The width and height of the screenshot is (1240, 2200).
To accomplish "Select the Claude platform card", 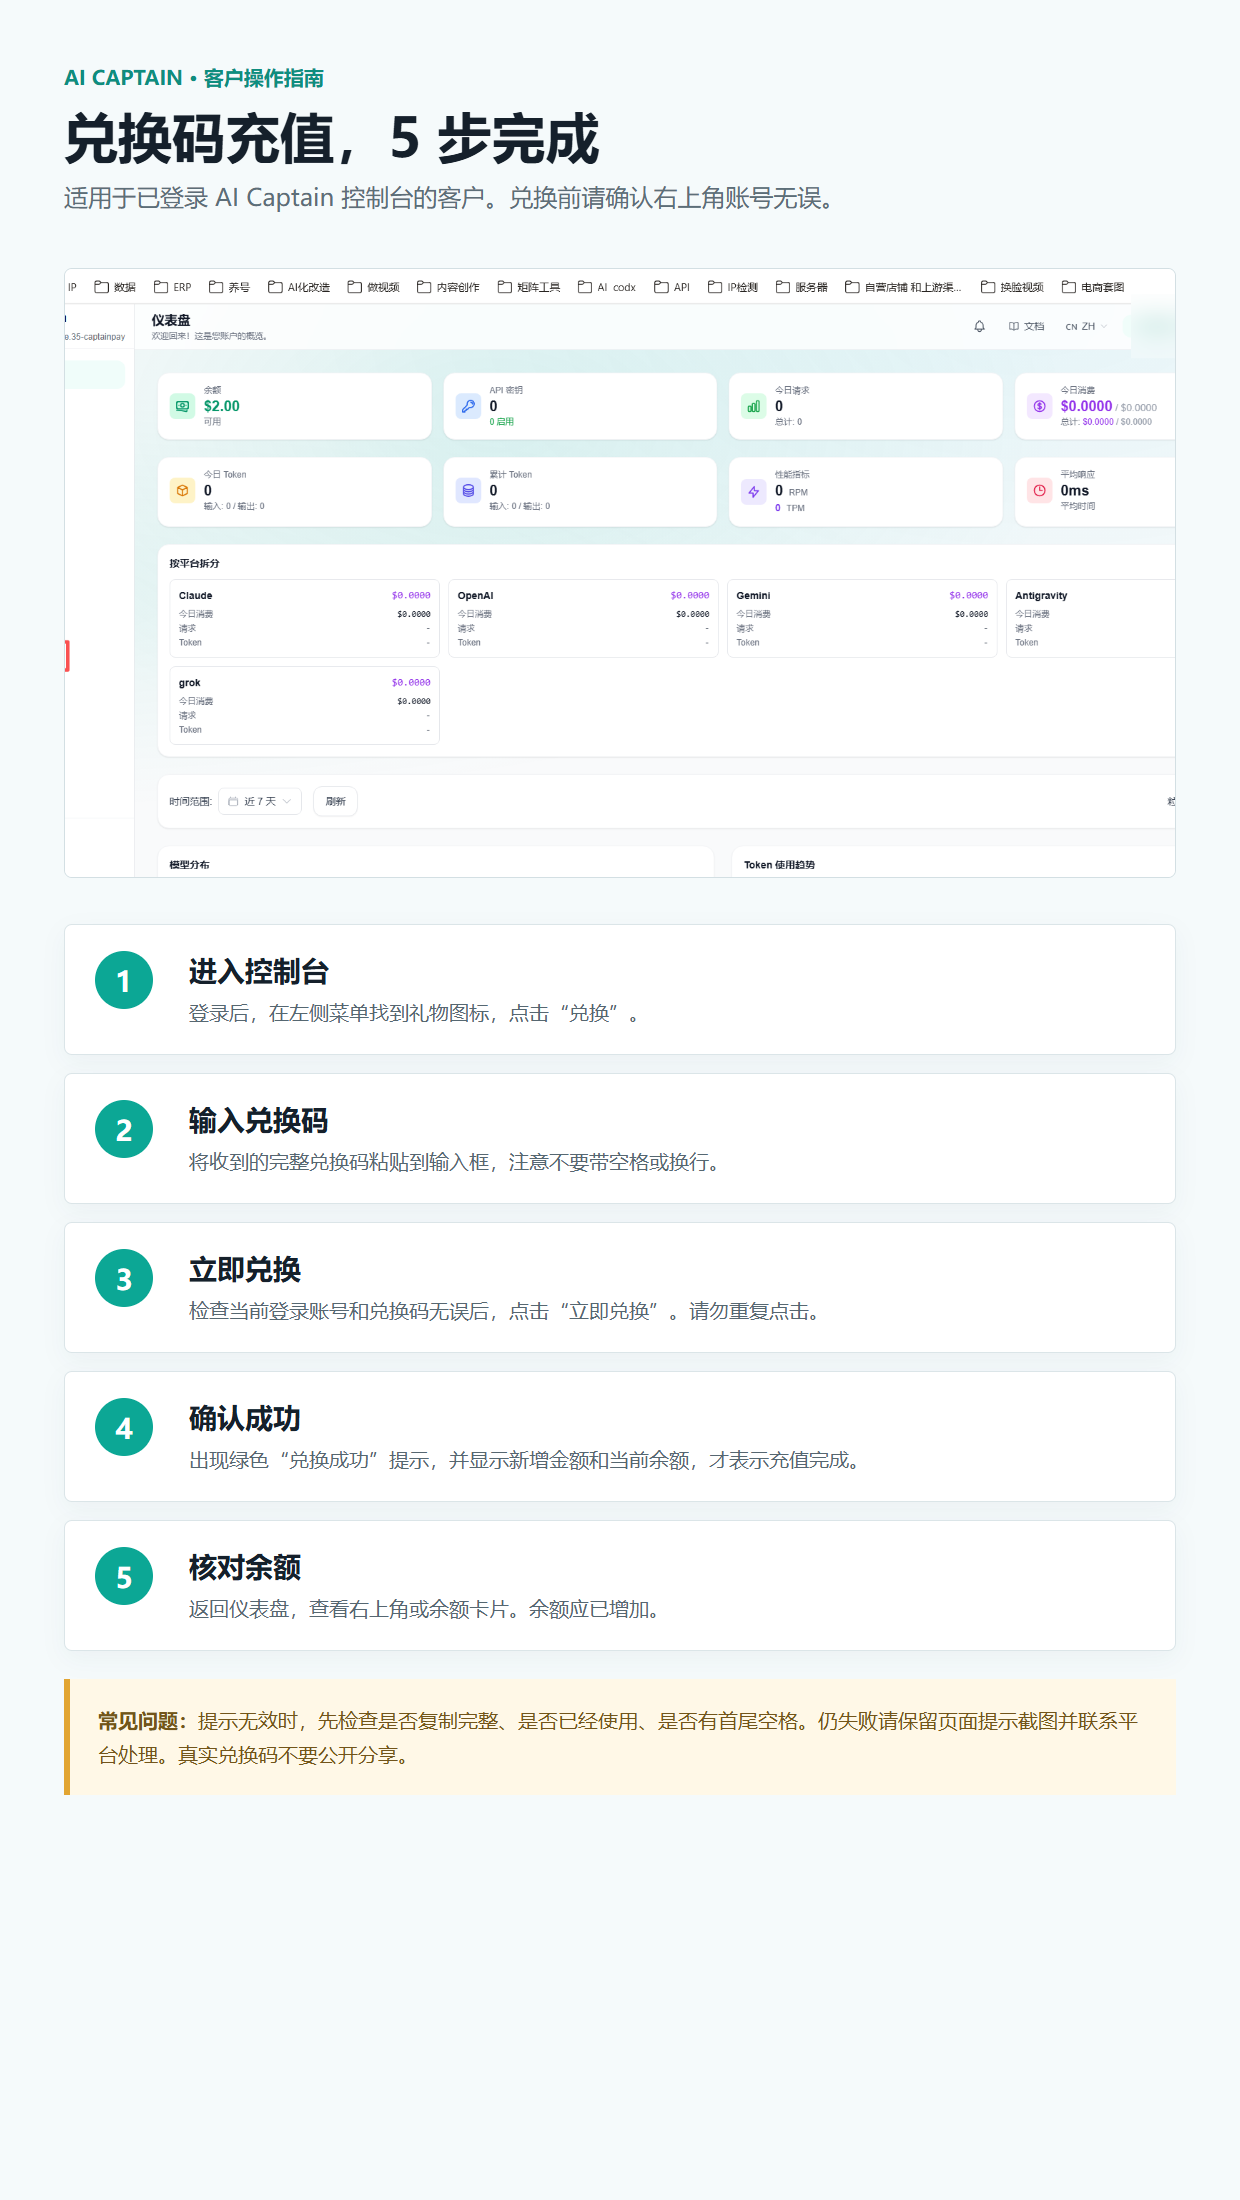I will pos(304,618).
